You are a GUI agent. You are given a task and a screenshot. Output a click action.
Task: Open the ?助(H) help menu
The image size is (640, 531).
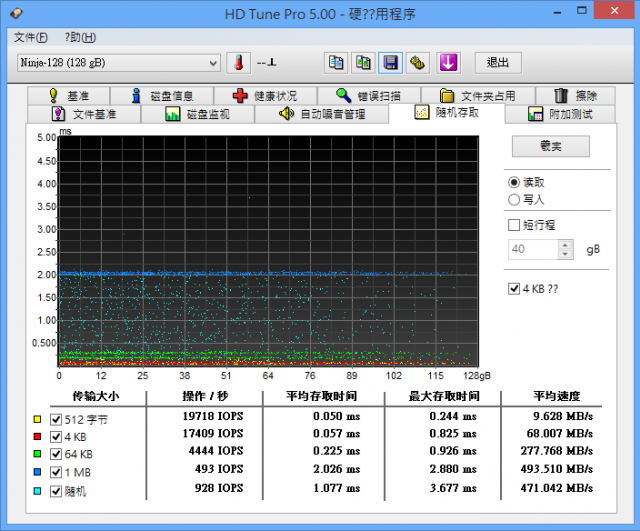pos(80,38)
